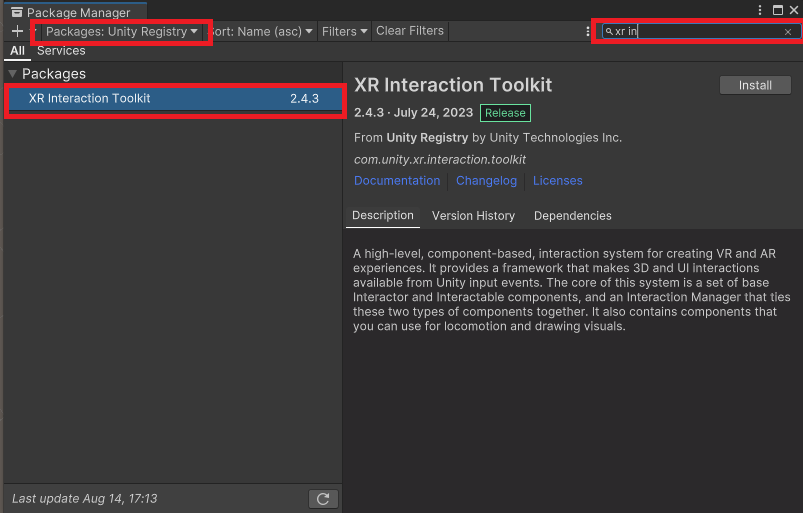Image resolution: width=803 pixels, height=513 pixels.
Task: Click the 'From Unity Registry by Unity Technologies Inc.' text
Action: click(488, 138)
